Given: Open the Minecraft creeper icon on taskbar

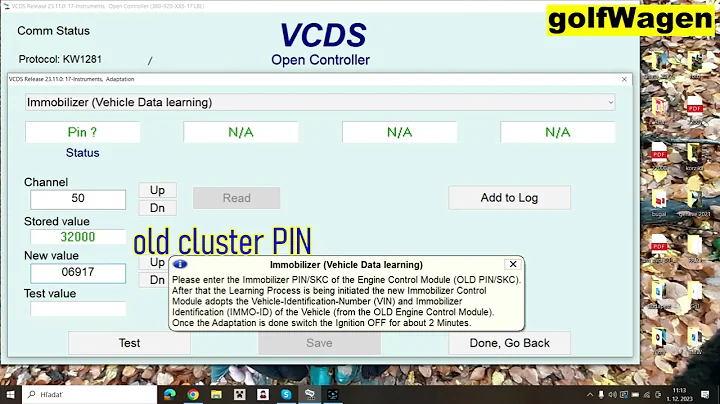Looking at the screenshot, I should click(x=240, y=394).
